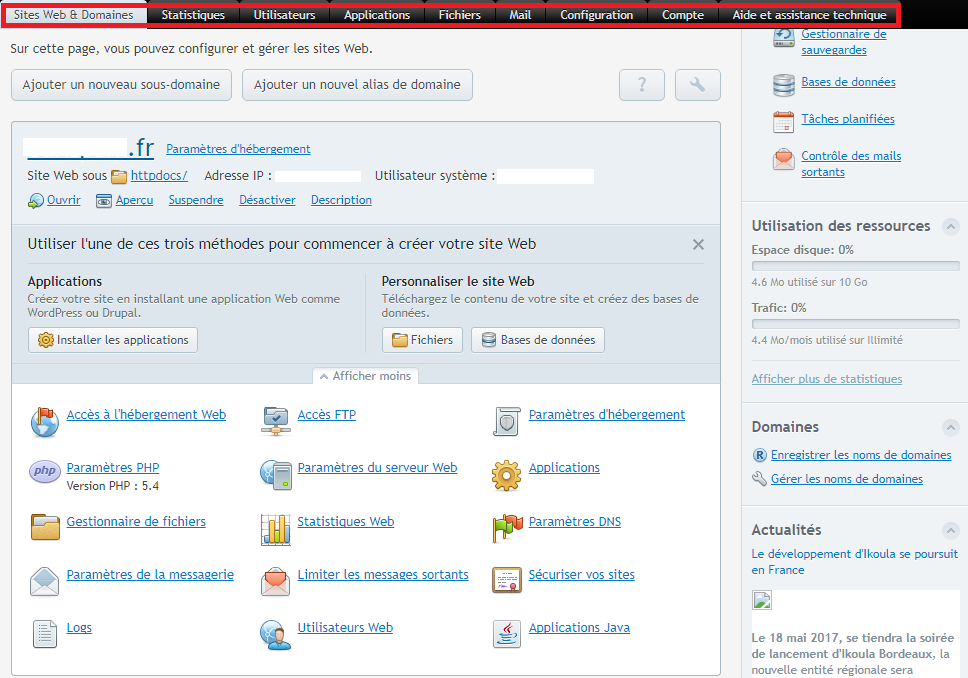The image size is (968, 678).
Task: Click the certificate icon for Sécuriser vos sites
Action: click(507, 580)
